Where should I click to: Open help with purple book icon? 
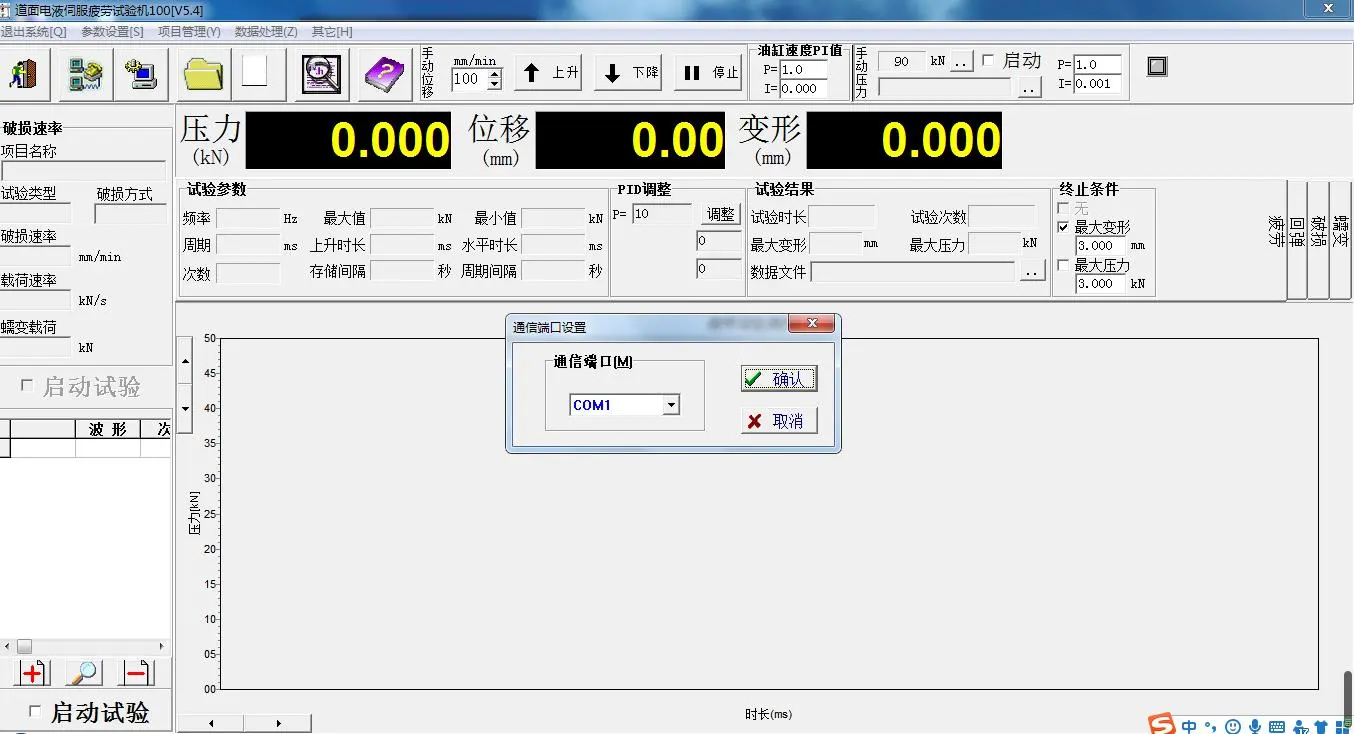[385, 74]
